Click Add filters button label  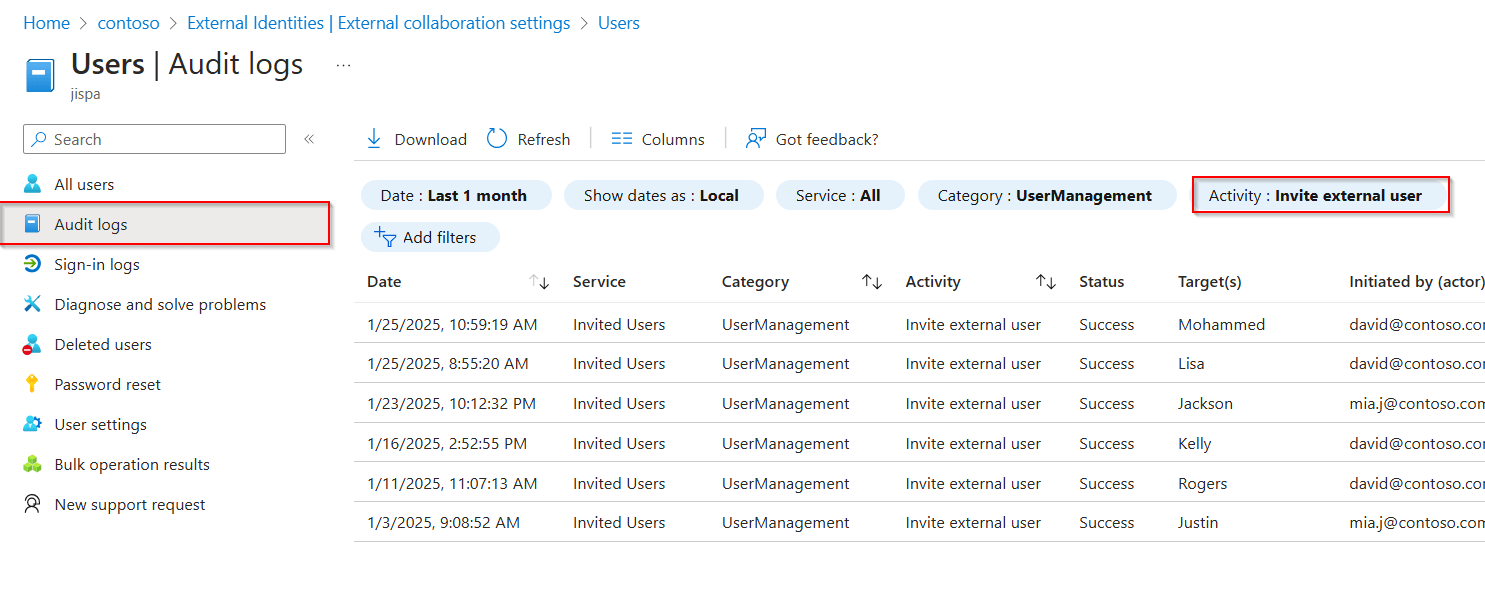pyautogui.click(x=439, y=237)
